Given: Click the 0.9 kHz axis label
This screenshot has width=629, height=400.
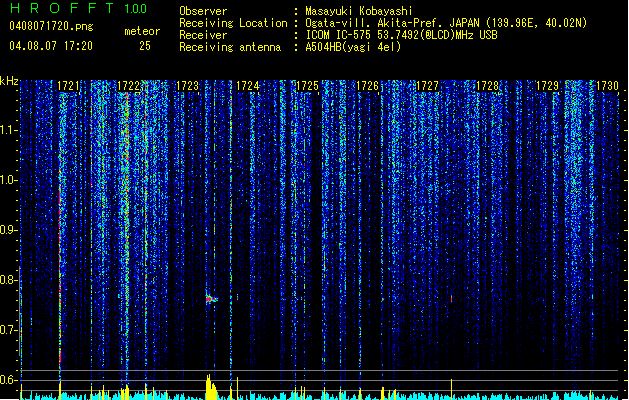Looking at the screenshot, I should point(9,230).
